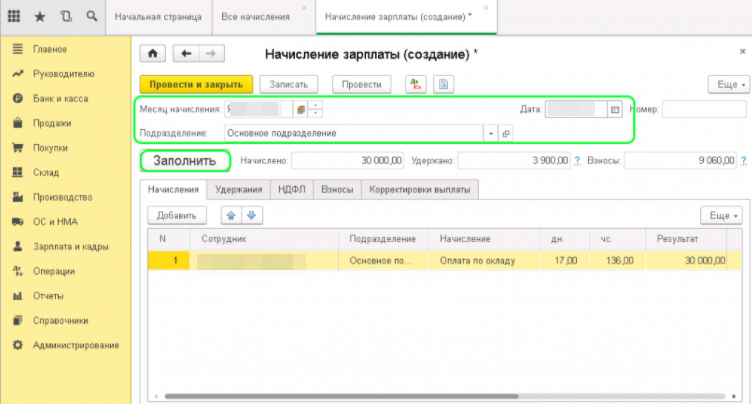Select the Удержания tab
This screenshot has width=752, height=404.
pos(238,190)
